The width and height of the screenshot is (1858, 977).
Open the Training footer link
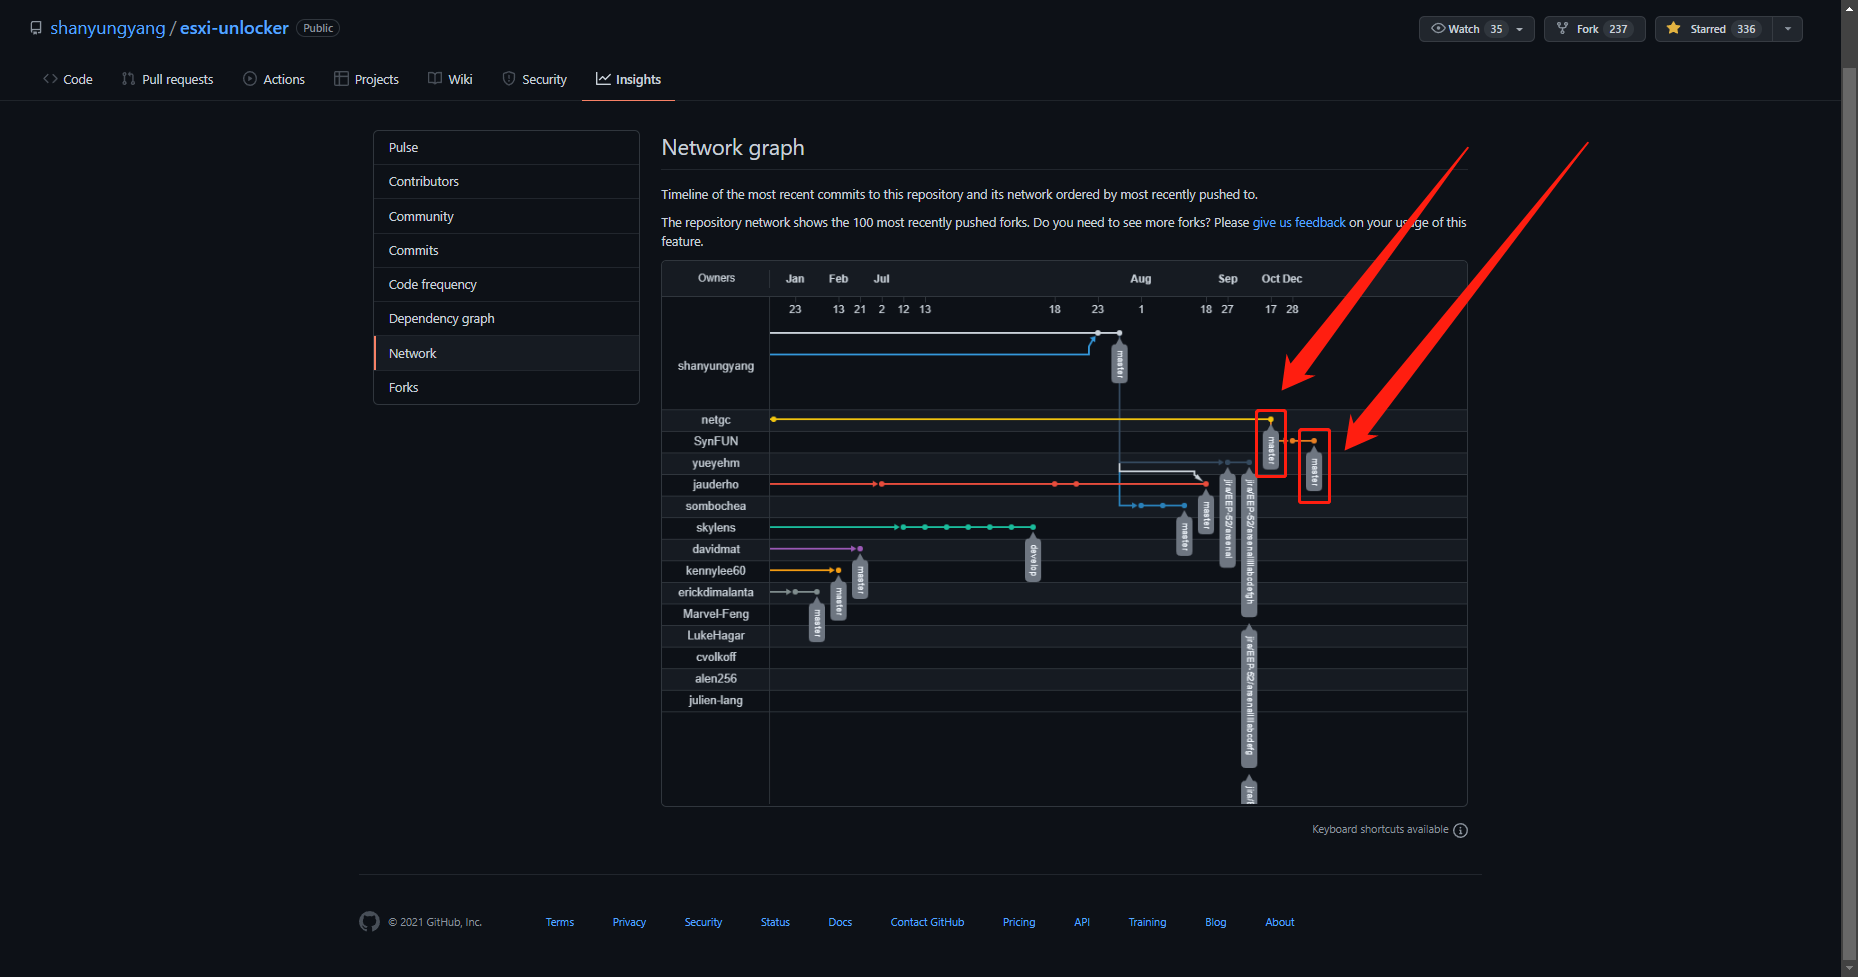coord(1147,922)
